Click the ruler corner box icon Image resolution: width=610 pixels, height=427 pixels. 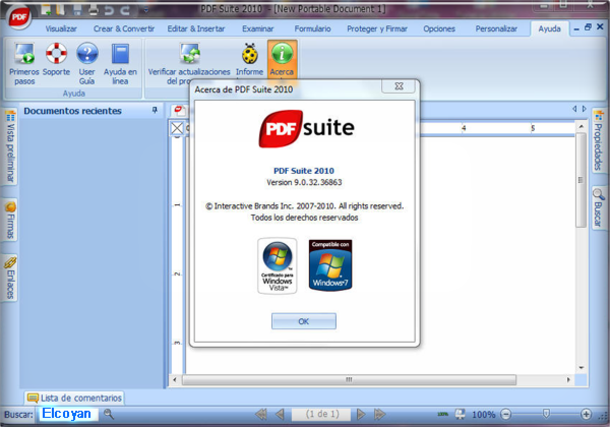177,128
